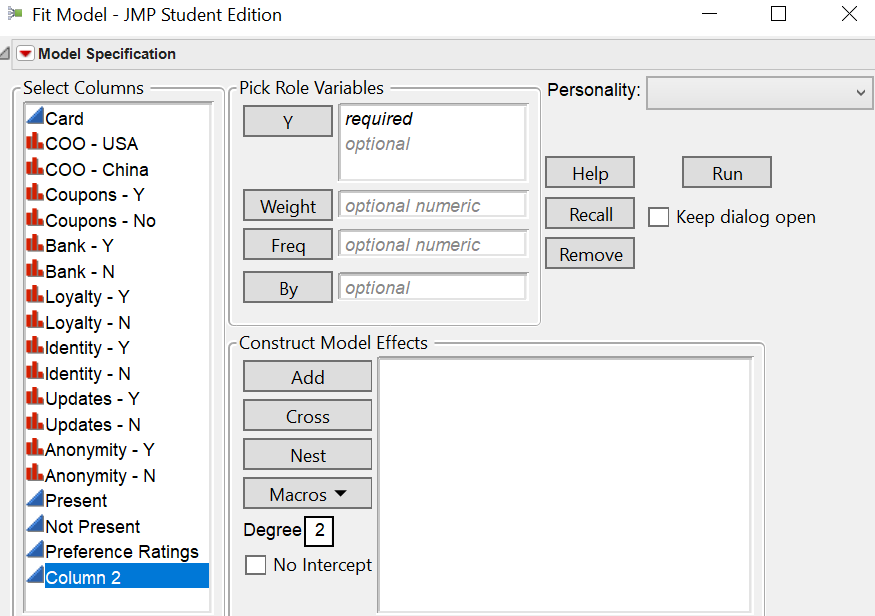The image size is (875, 616).
Task: Click the Cross effects button
Action: (308, 416)
